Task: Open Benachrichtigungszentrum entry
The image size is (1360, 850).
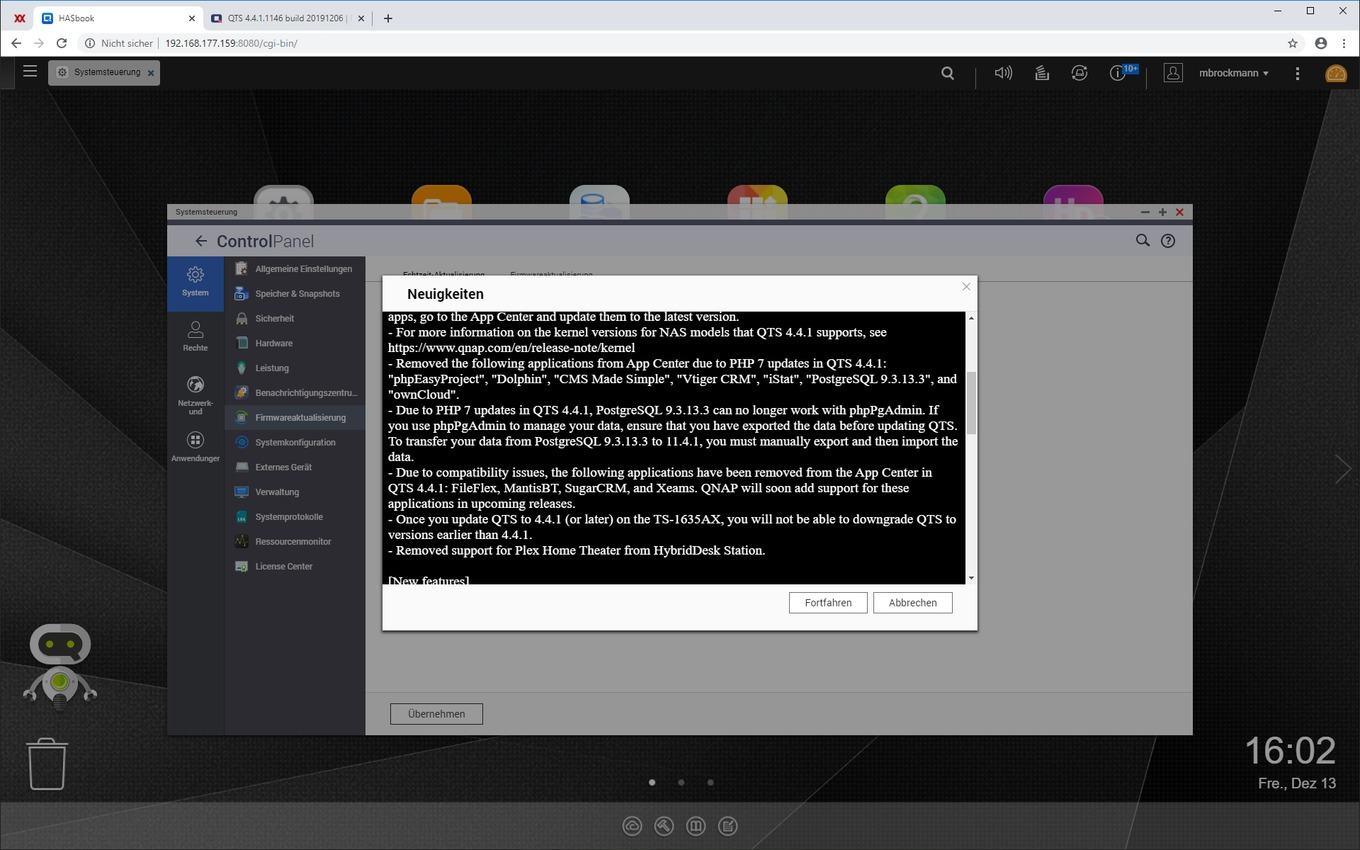Action: click(295, 393)
